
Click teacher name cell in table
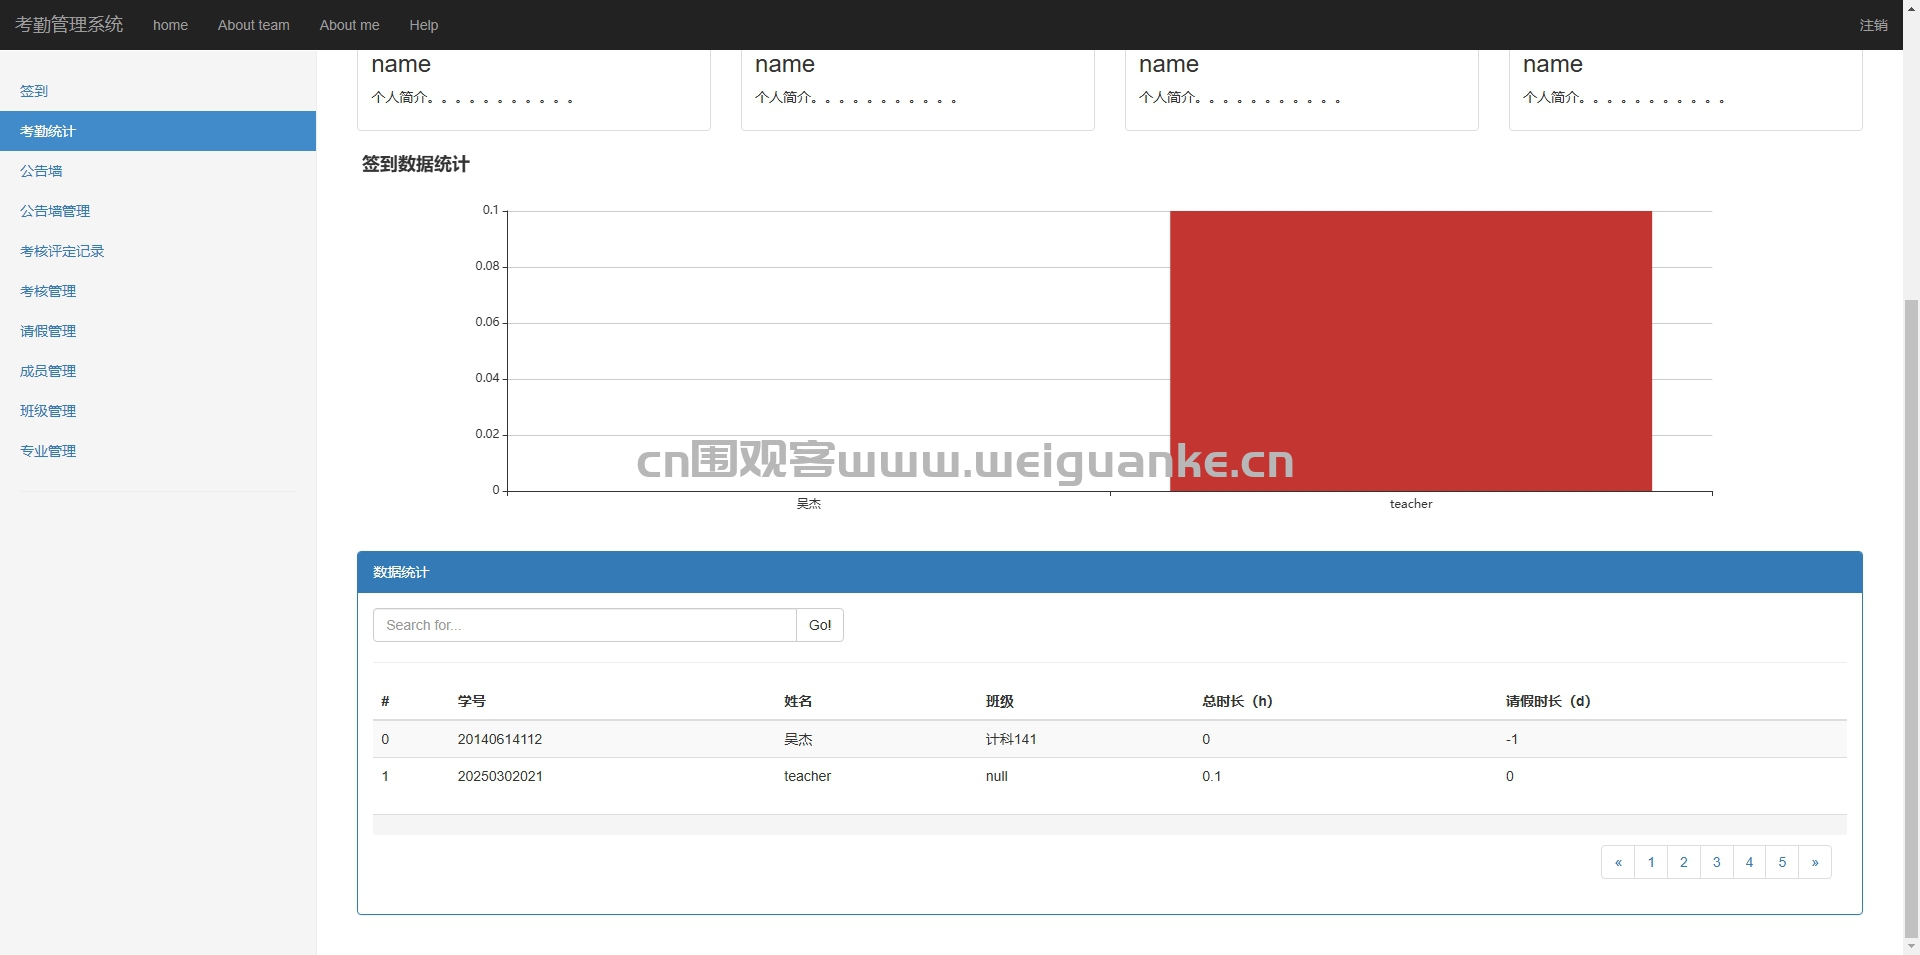tap(807, 776)
